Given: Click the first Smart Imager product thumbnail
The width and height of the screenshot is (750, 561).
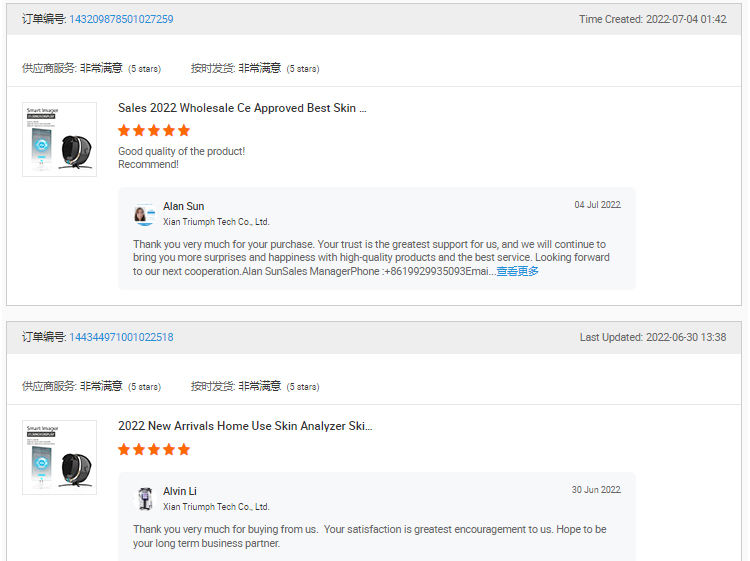Looking at the screenshot, I should 59,140.
